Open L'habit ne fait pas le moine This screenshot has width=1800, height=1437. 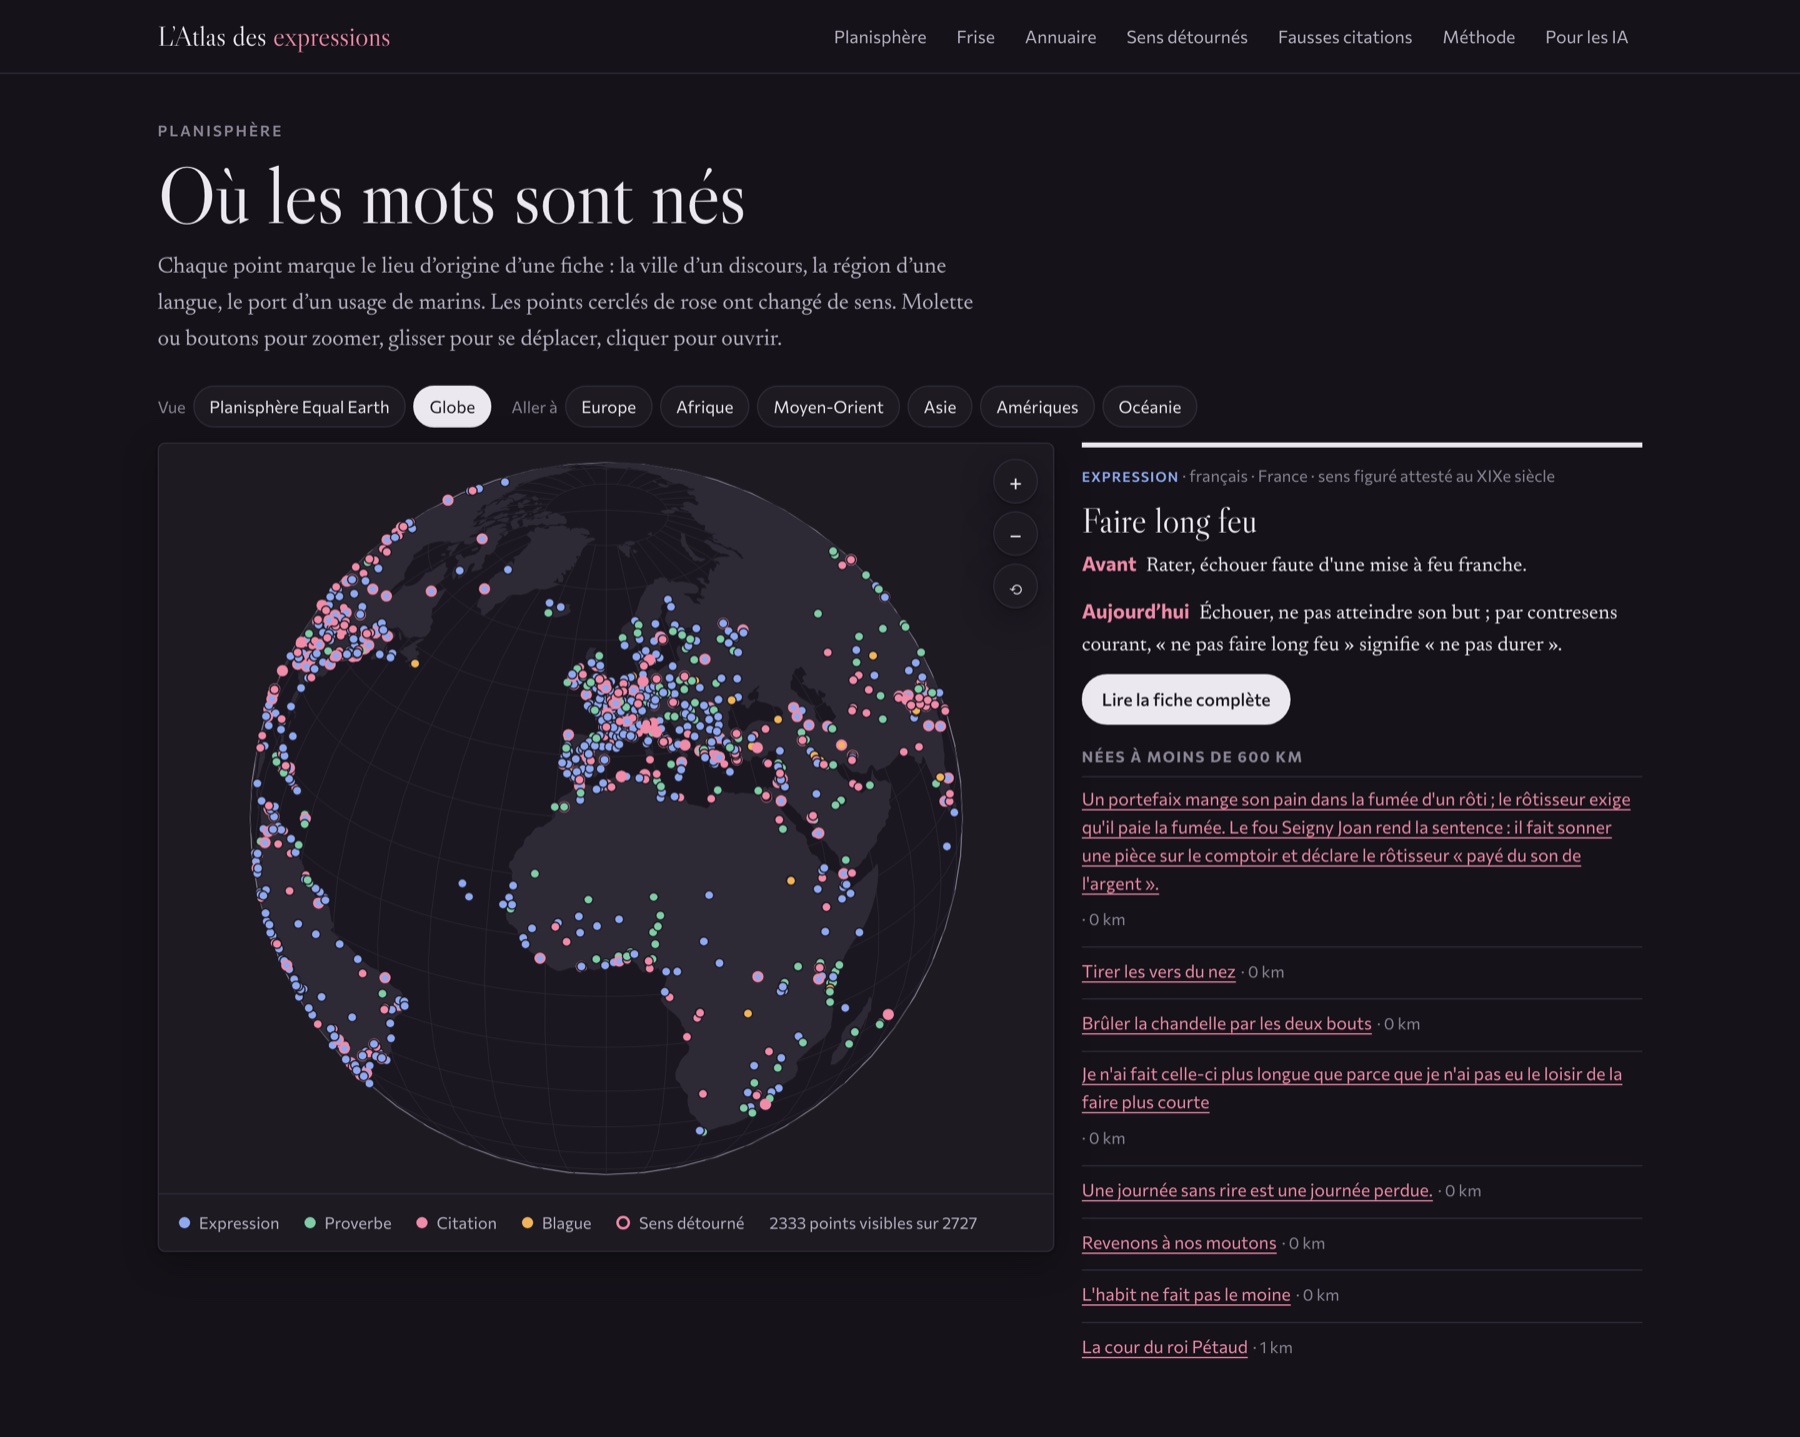[1186, 1295]
